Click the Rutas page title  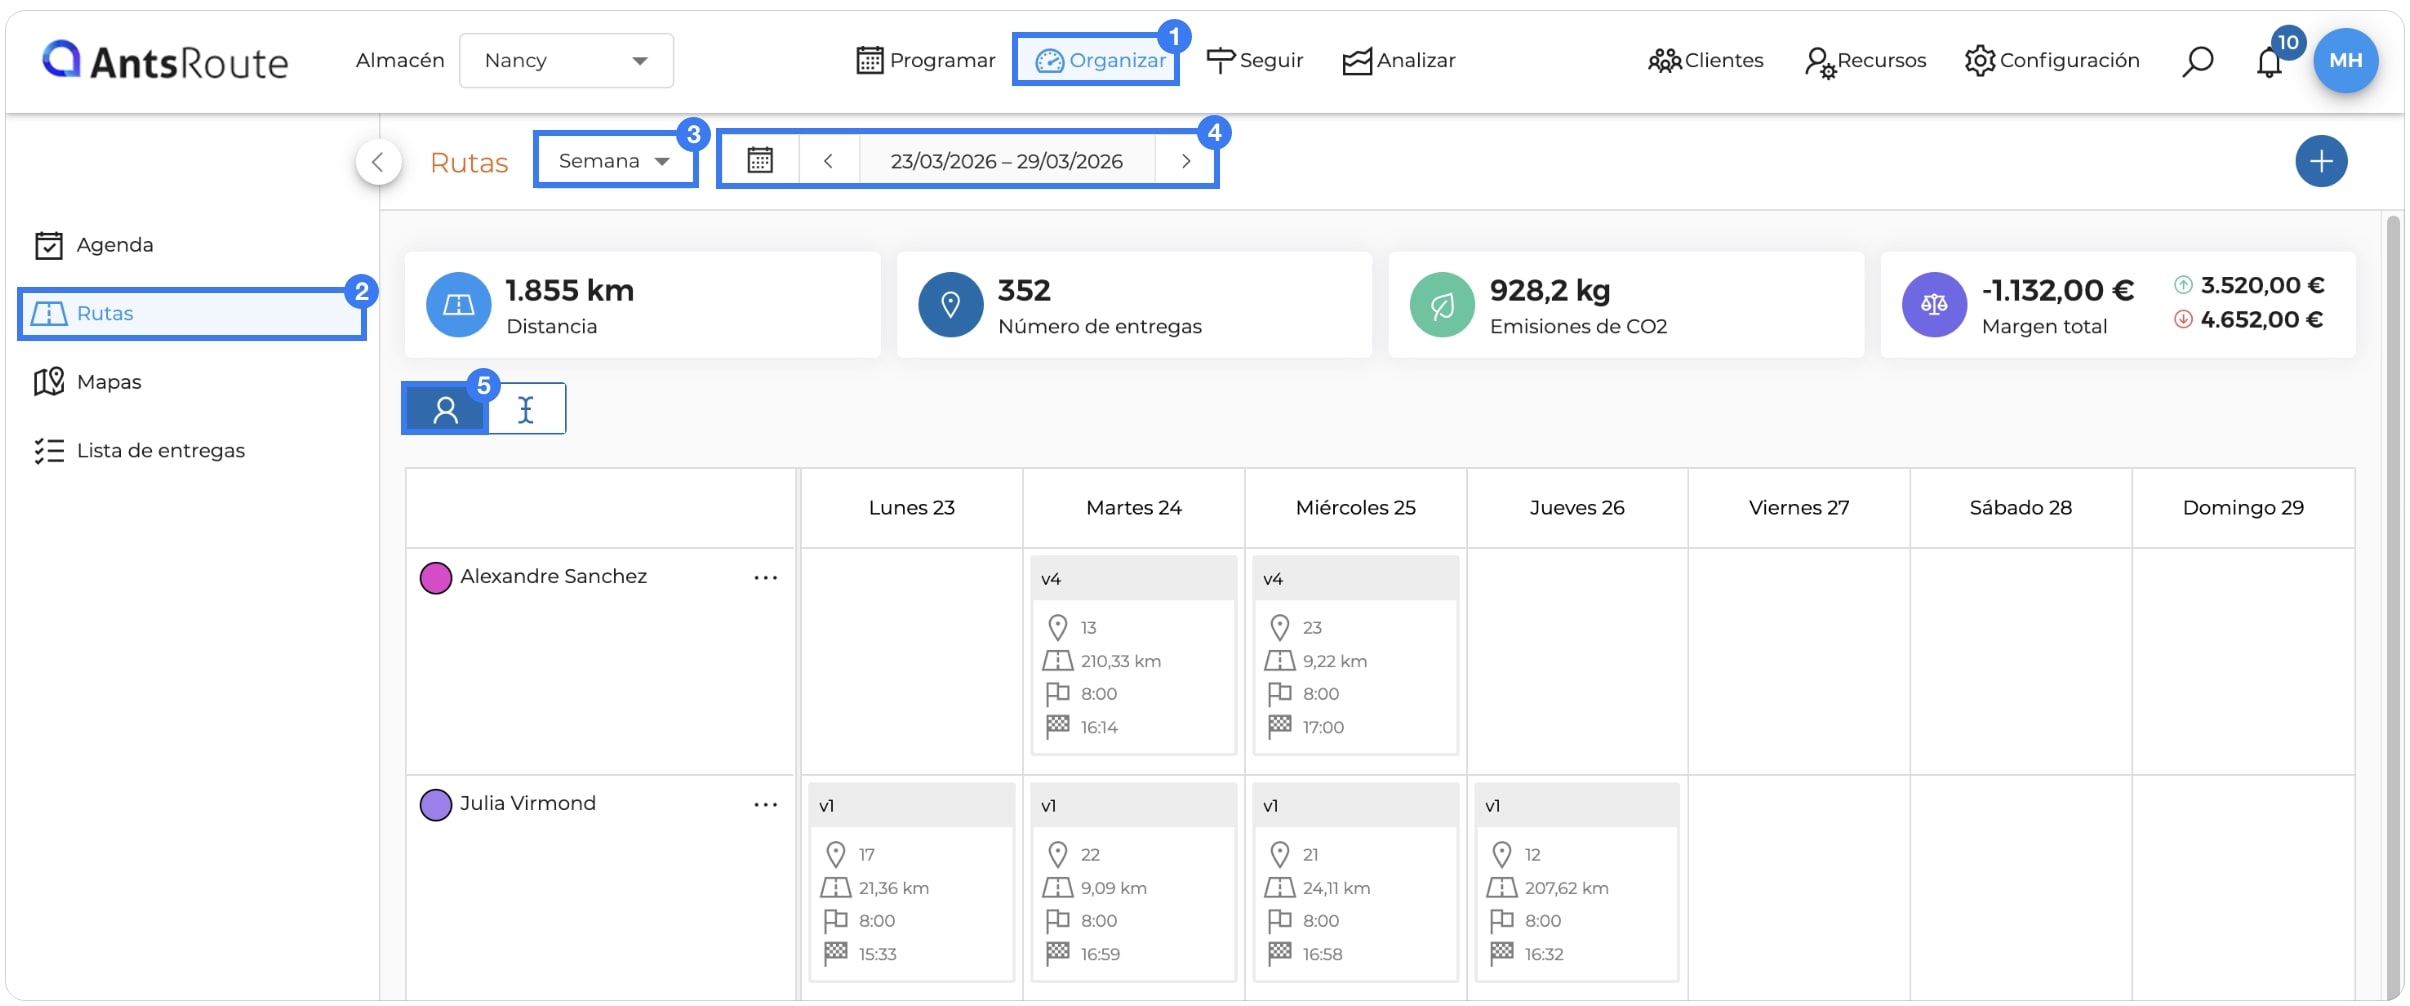[469, 162]
